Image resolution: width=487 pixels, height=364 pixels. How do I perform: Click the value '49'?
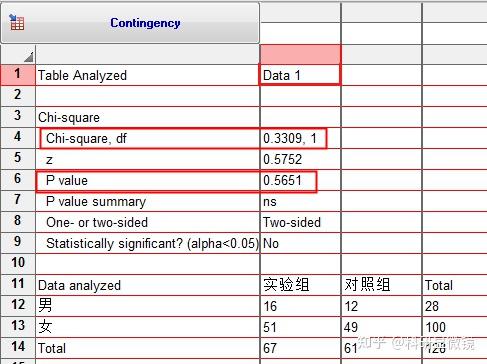pyautogui.click(x=351, y=327)
